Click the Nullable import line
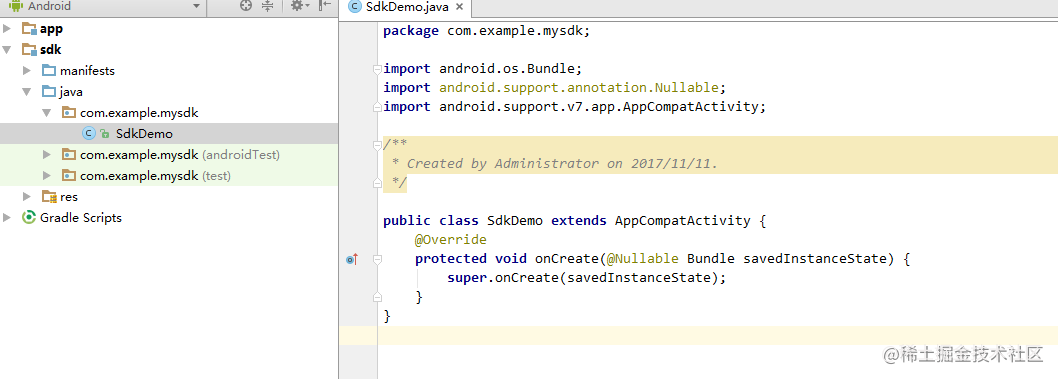Screen dimensions: 1058x379 [555, 88]
